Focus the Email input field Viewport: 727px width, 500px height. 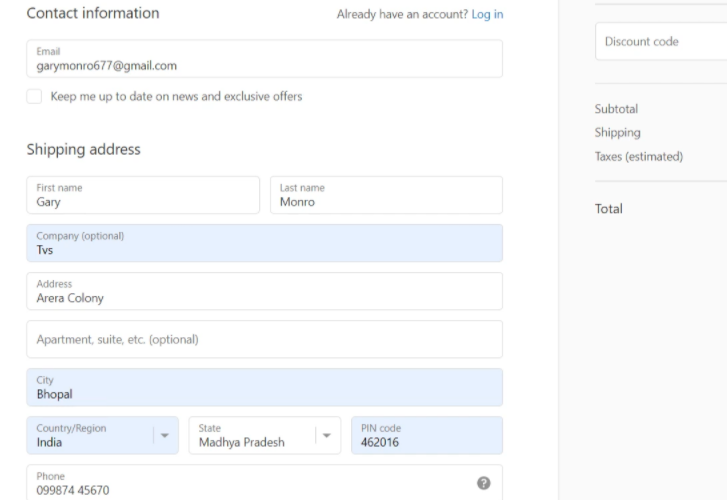coord(264,59)
